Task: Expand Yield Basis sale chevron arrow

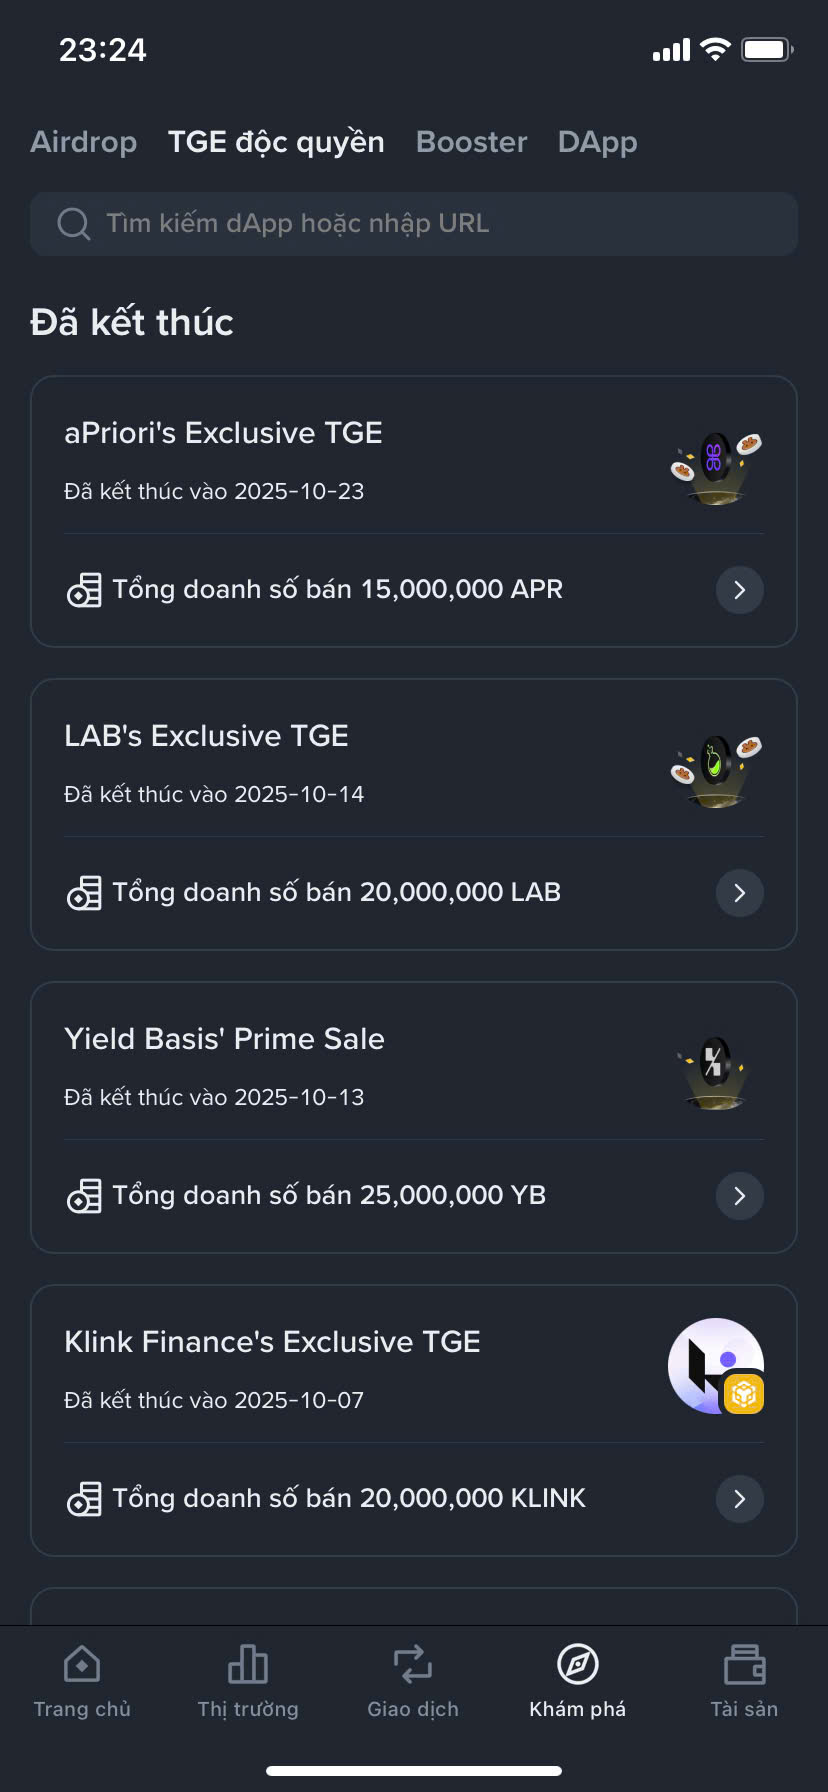Action: [740, 1196]
